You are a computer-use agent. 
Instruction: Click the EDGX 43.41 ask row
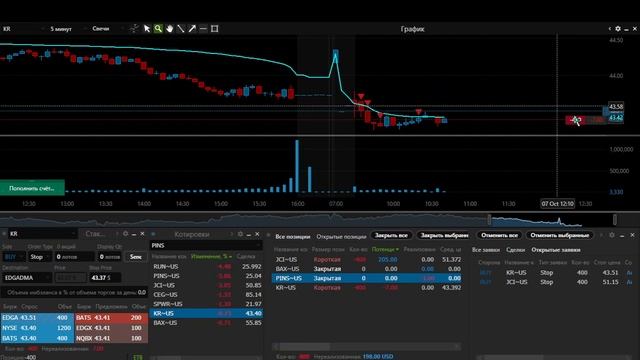(x=111, y=328)
